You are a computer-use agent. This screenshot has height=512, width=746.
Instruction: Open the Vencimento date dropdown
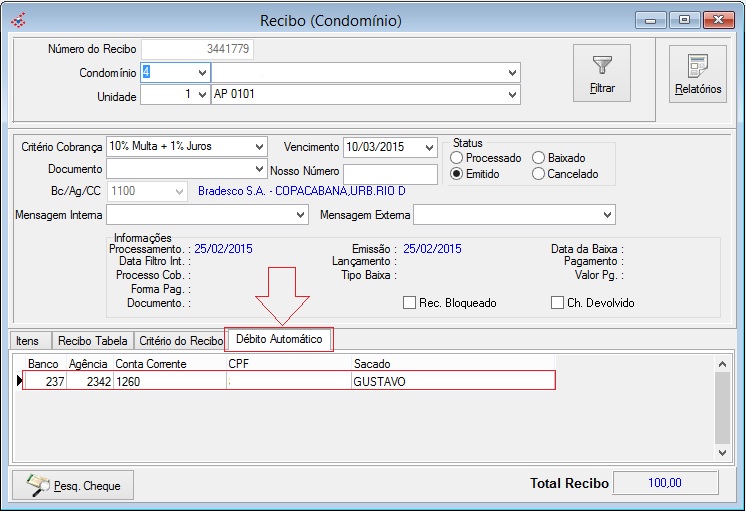point(429,147)
